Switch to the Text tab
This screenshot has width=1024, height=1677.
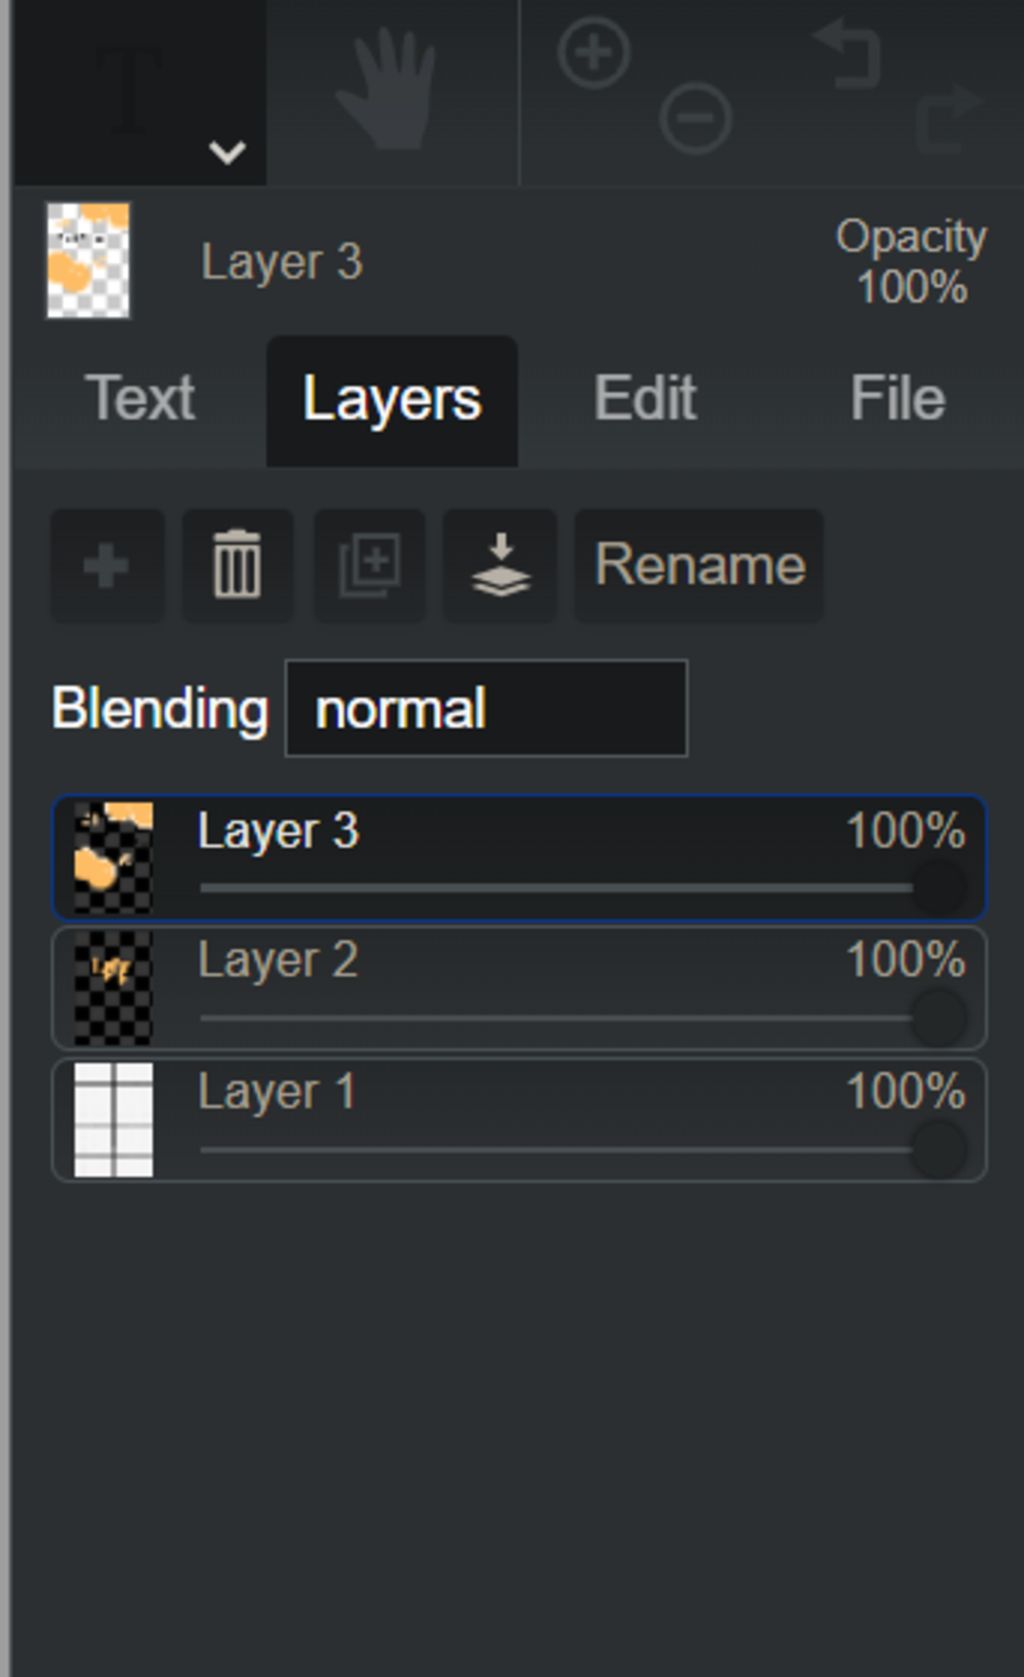coord(140,399)
